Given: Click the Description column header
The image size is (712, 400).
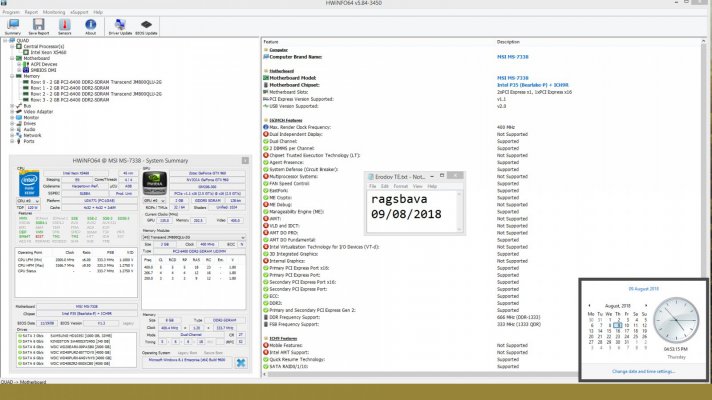Looking at the screenshot, I should point(508,42).
